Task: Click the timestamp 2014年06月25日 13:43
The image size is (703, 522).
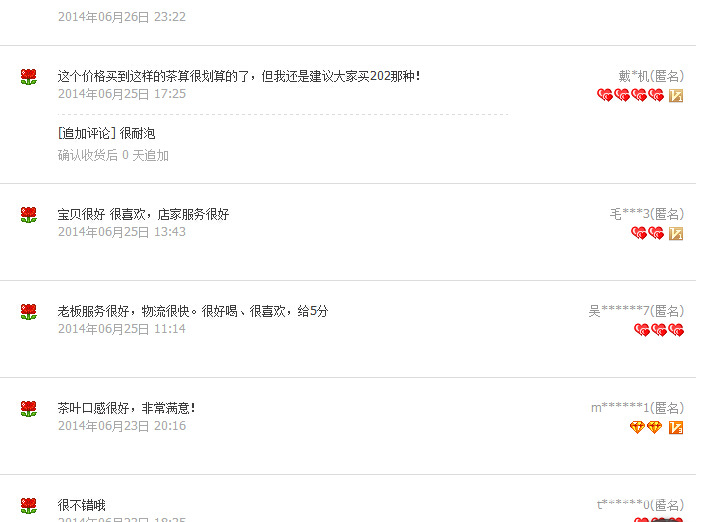Action: [122, 232]
